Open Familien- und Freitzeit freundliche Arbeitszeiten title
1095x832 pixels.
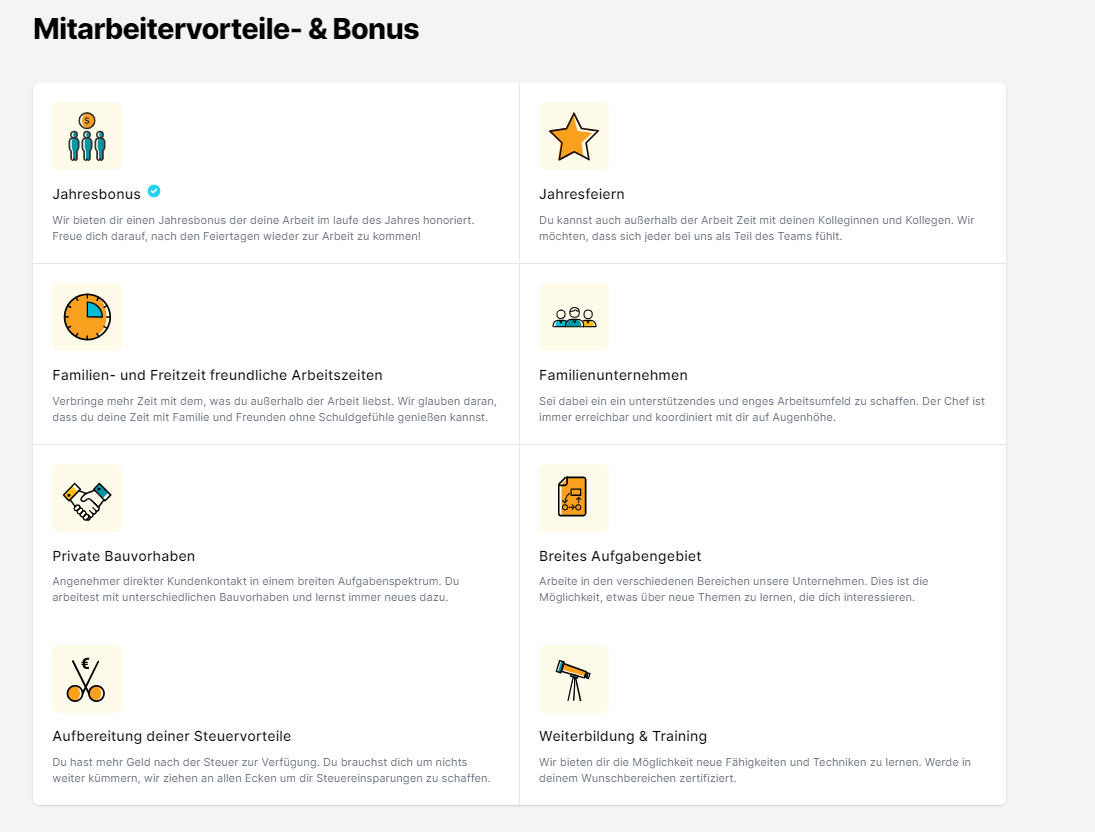(x=217, y=375)
